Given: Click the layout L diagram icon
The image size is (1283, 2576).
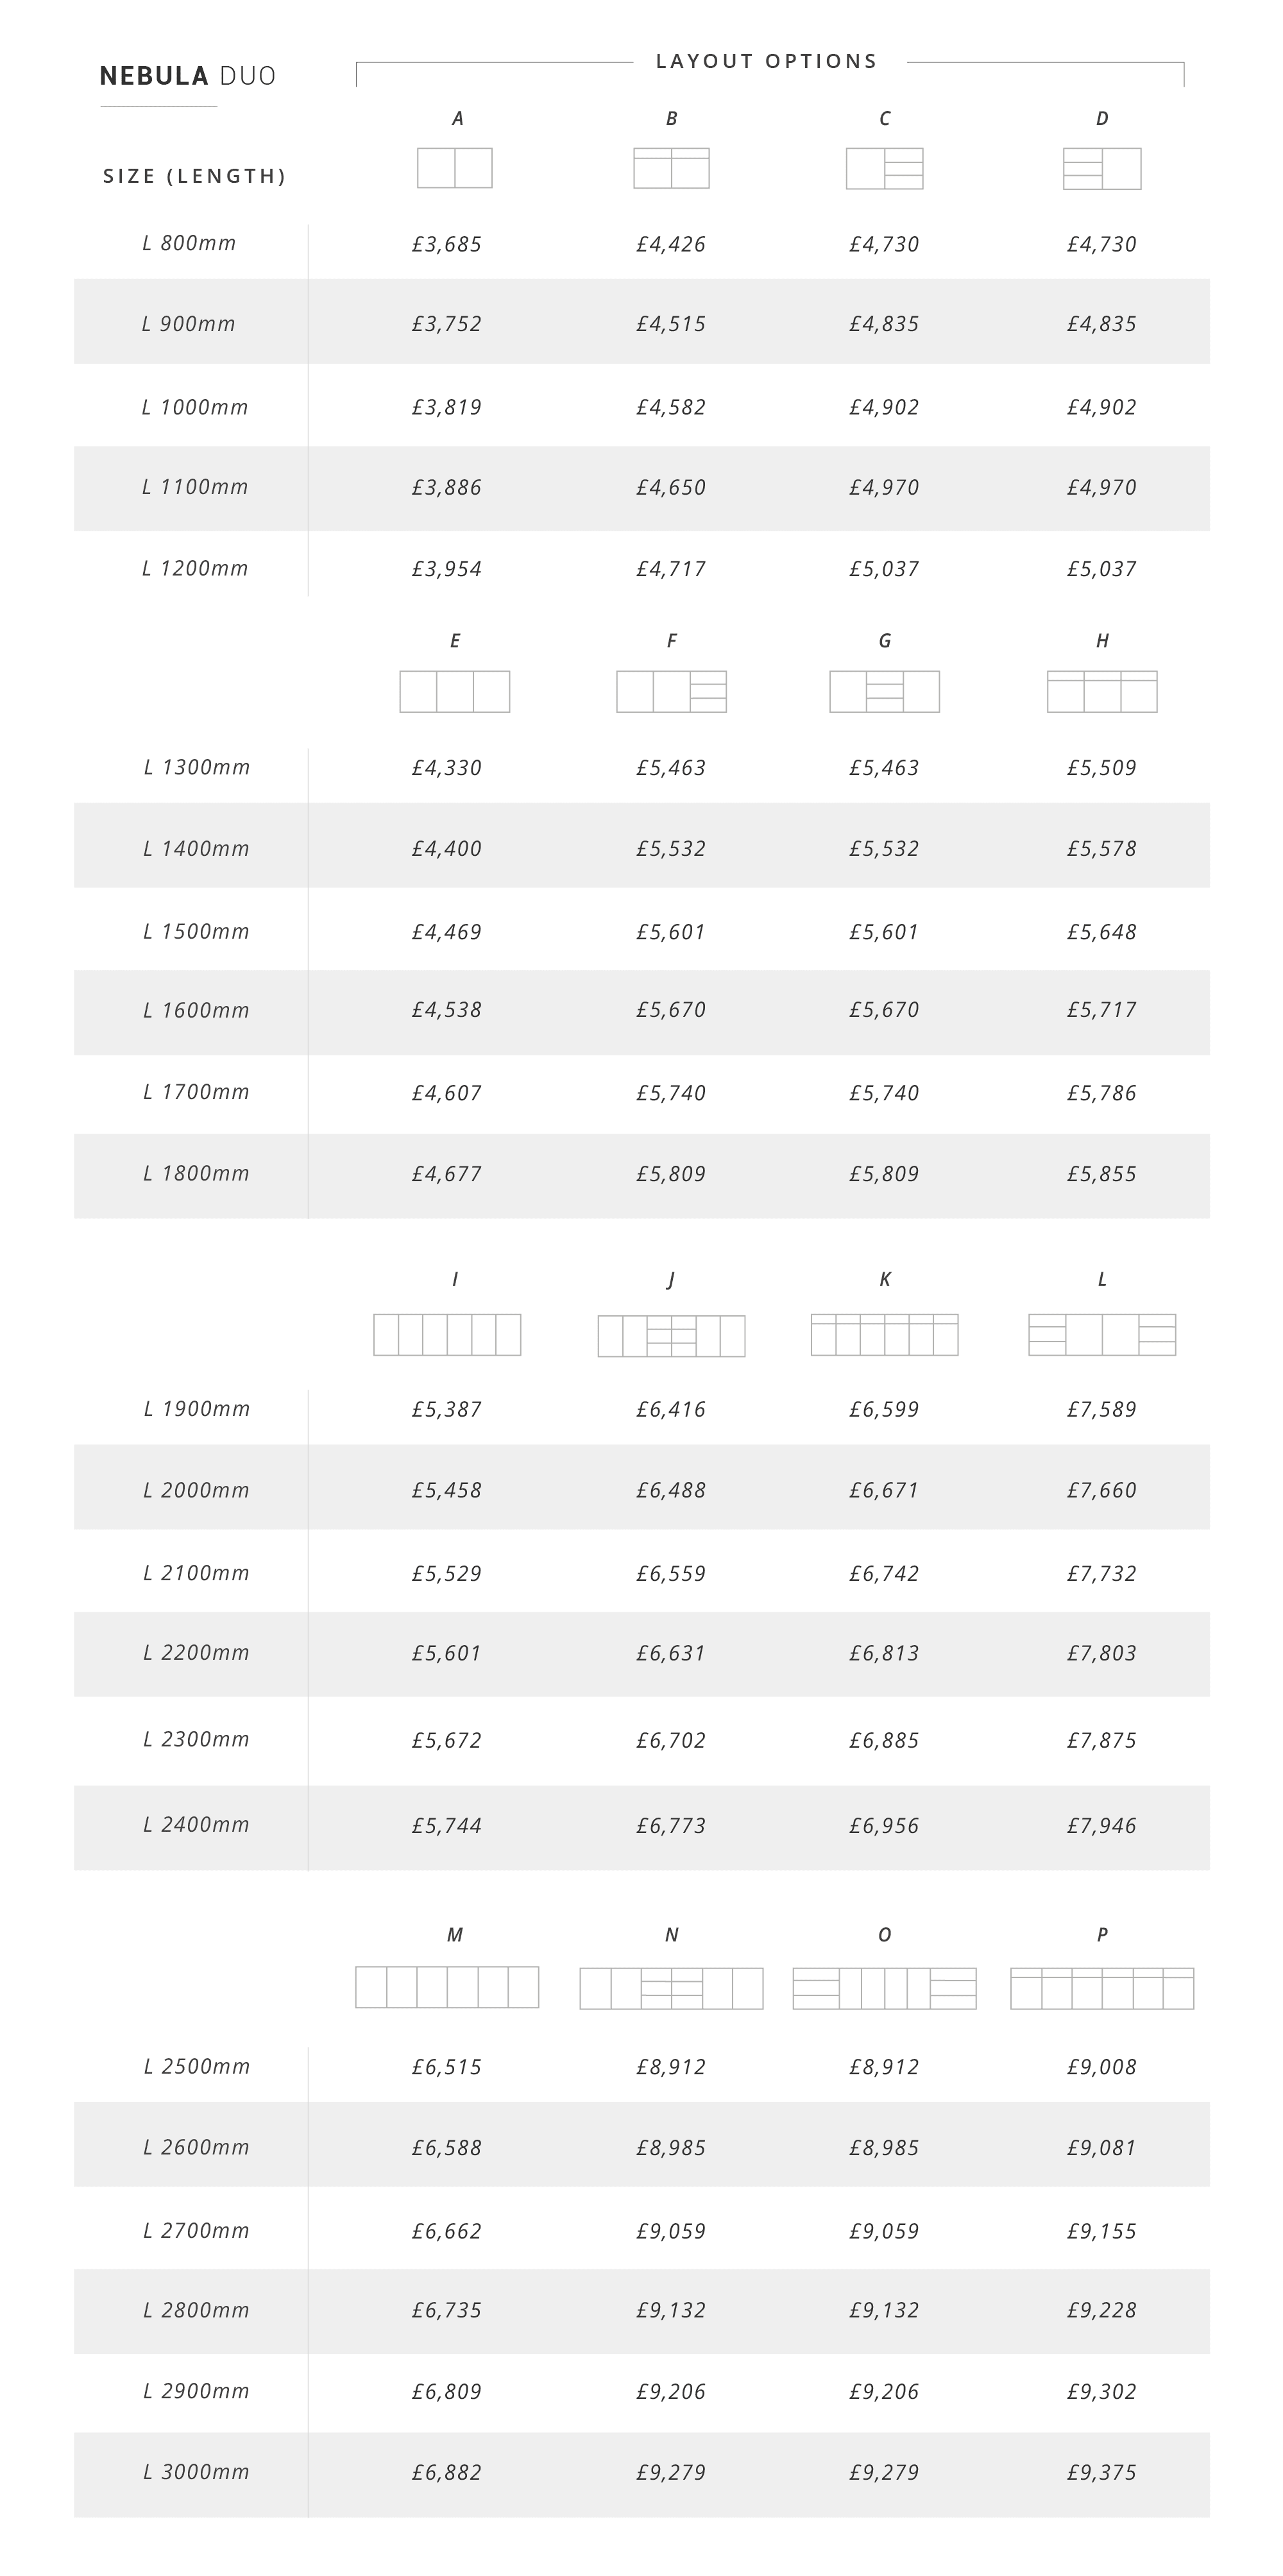Looking at the screenshot, I should [1102, 1334].
